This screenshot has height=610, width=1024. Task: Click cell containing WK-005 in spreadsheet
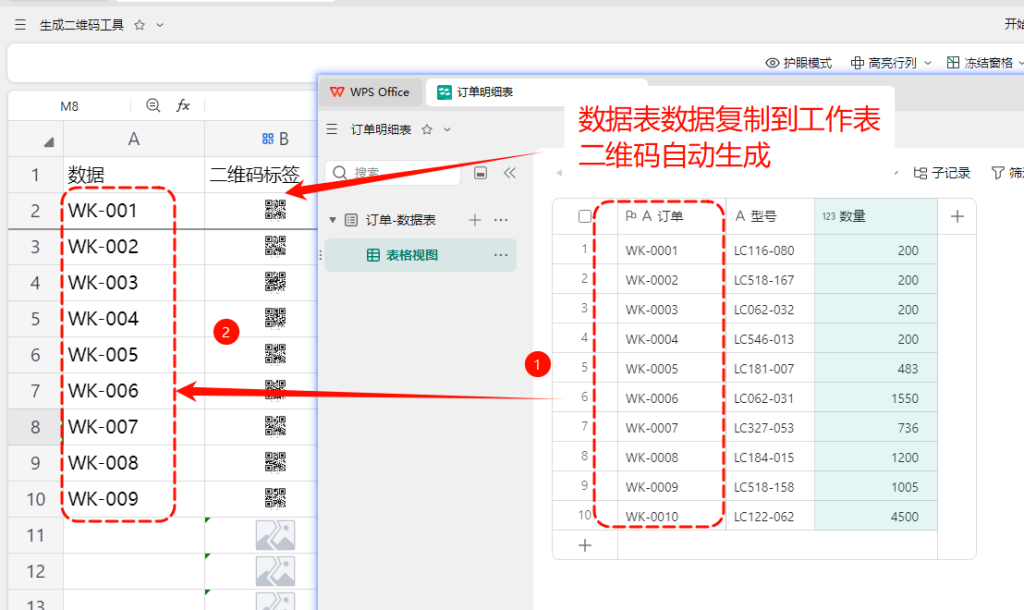coord(134,355)
